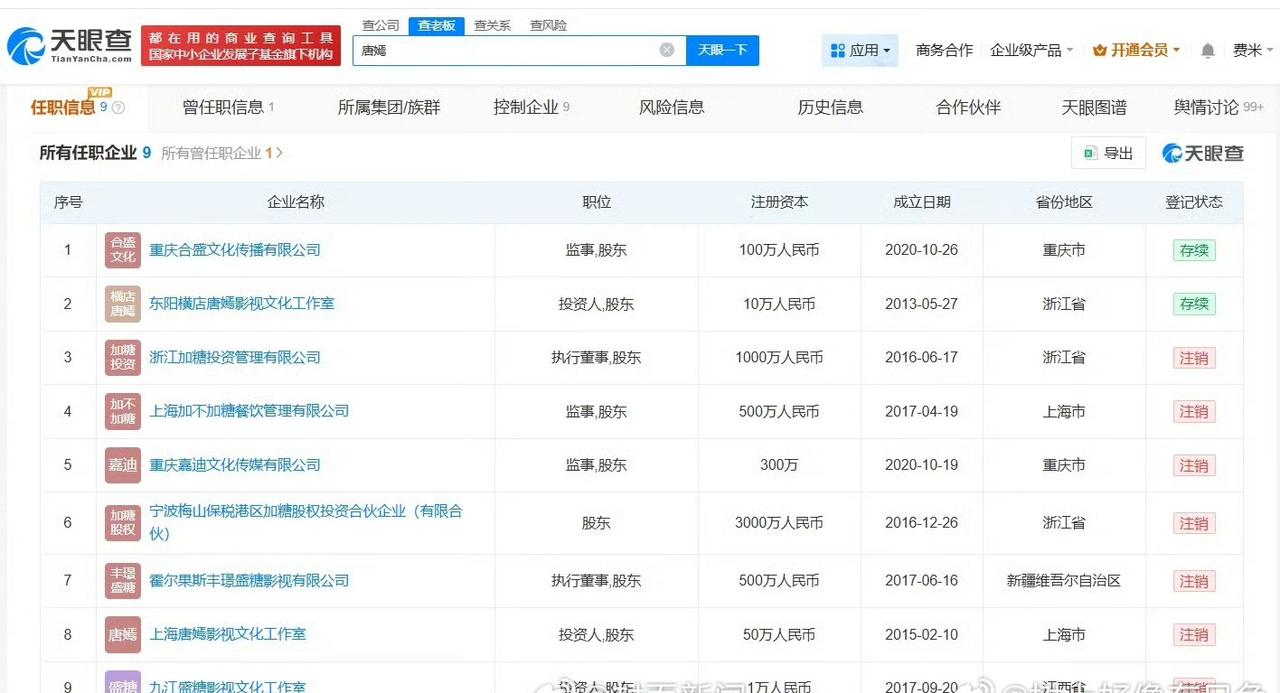Open the 横店唐嫣 company logo icon

[123, 304]
